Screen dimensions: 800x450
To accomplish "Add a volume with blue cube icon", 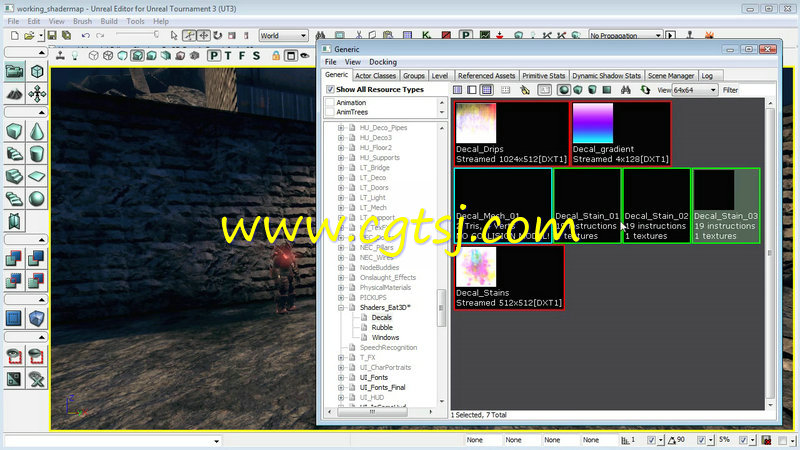I will 37,318.
